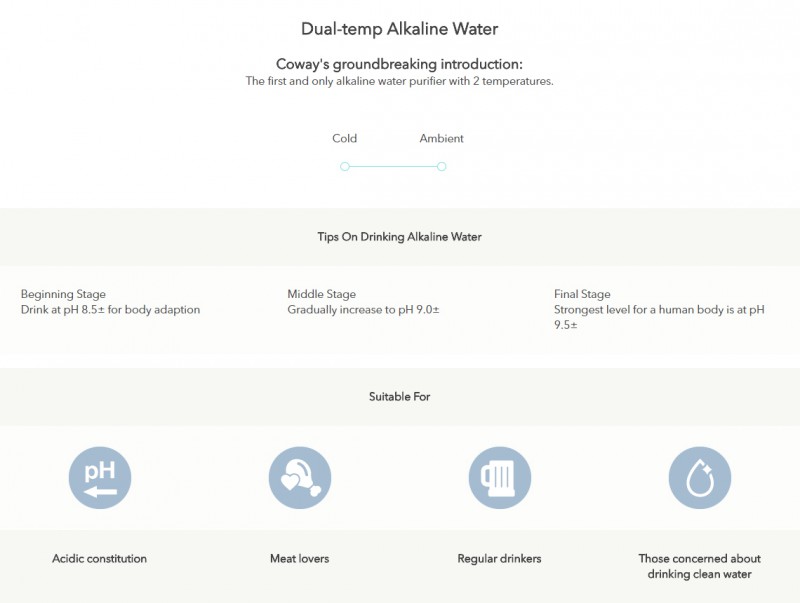Click the Ambient label above the slider

(441, 138)
